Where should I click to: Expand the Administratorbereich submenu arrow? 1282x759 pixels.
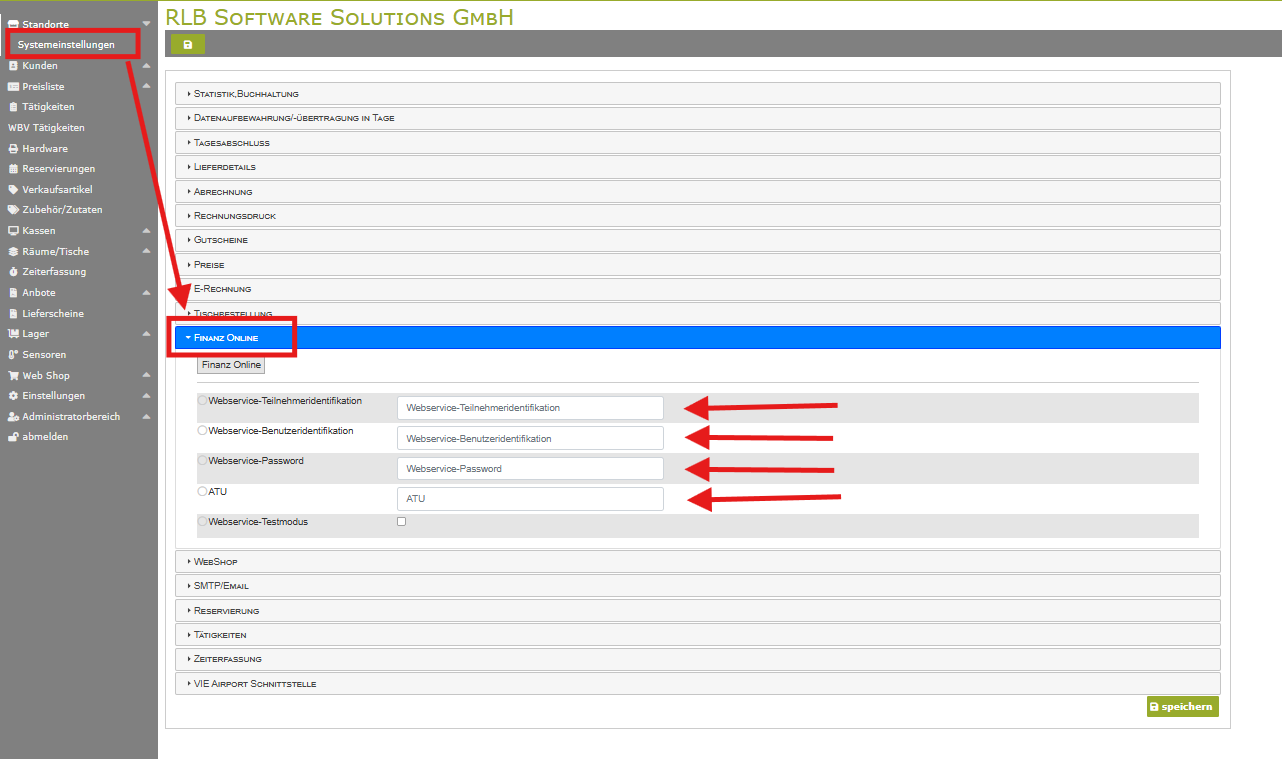(x=146, y=417)
